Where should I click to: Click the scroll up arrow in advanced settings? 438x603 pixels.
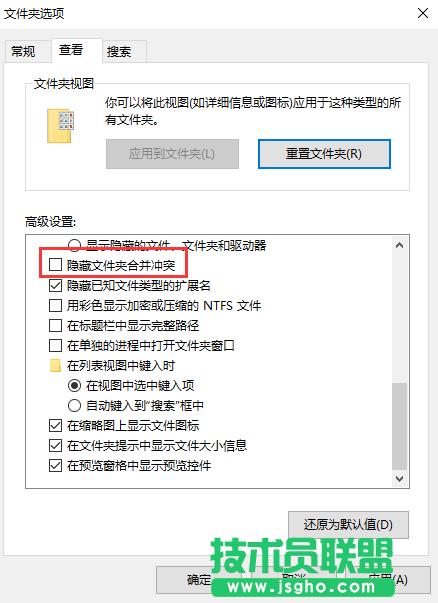[400, 245]
